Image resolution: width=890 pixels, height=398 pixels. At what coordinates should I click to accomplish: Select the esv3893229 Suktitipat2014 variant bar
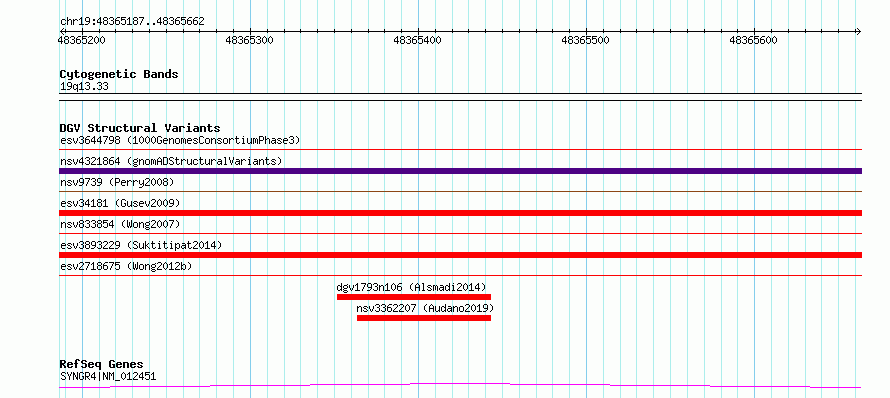[460, 255]
